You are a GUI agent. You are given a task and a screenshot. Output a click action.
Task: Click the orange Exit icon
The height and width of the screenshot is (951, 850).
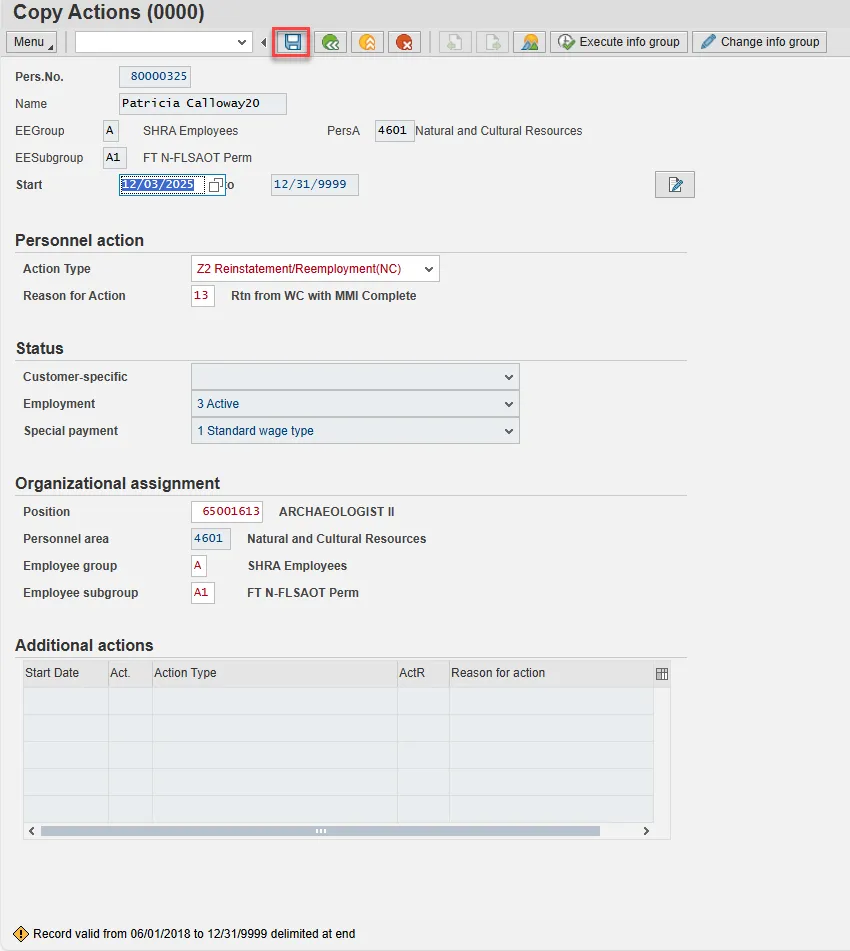coord(367,42)
